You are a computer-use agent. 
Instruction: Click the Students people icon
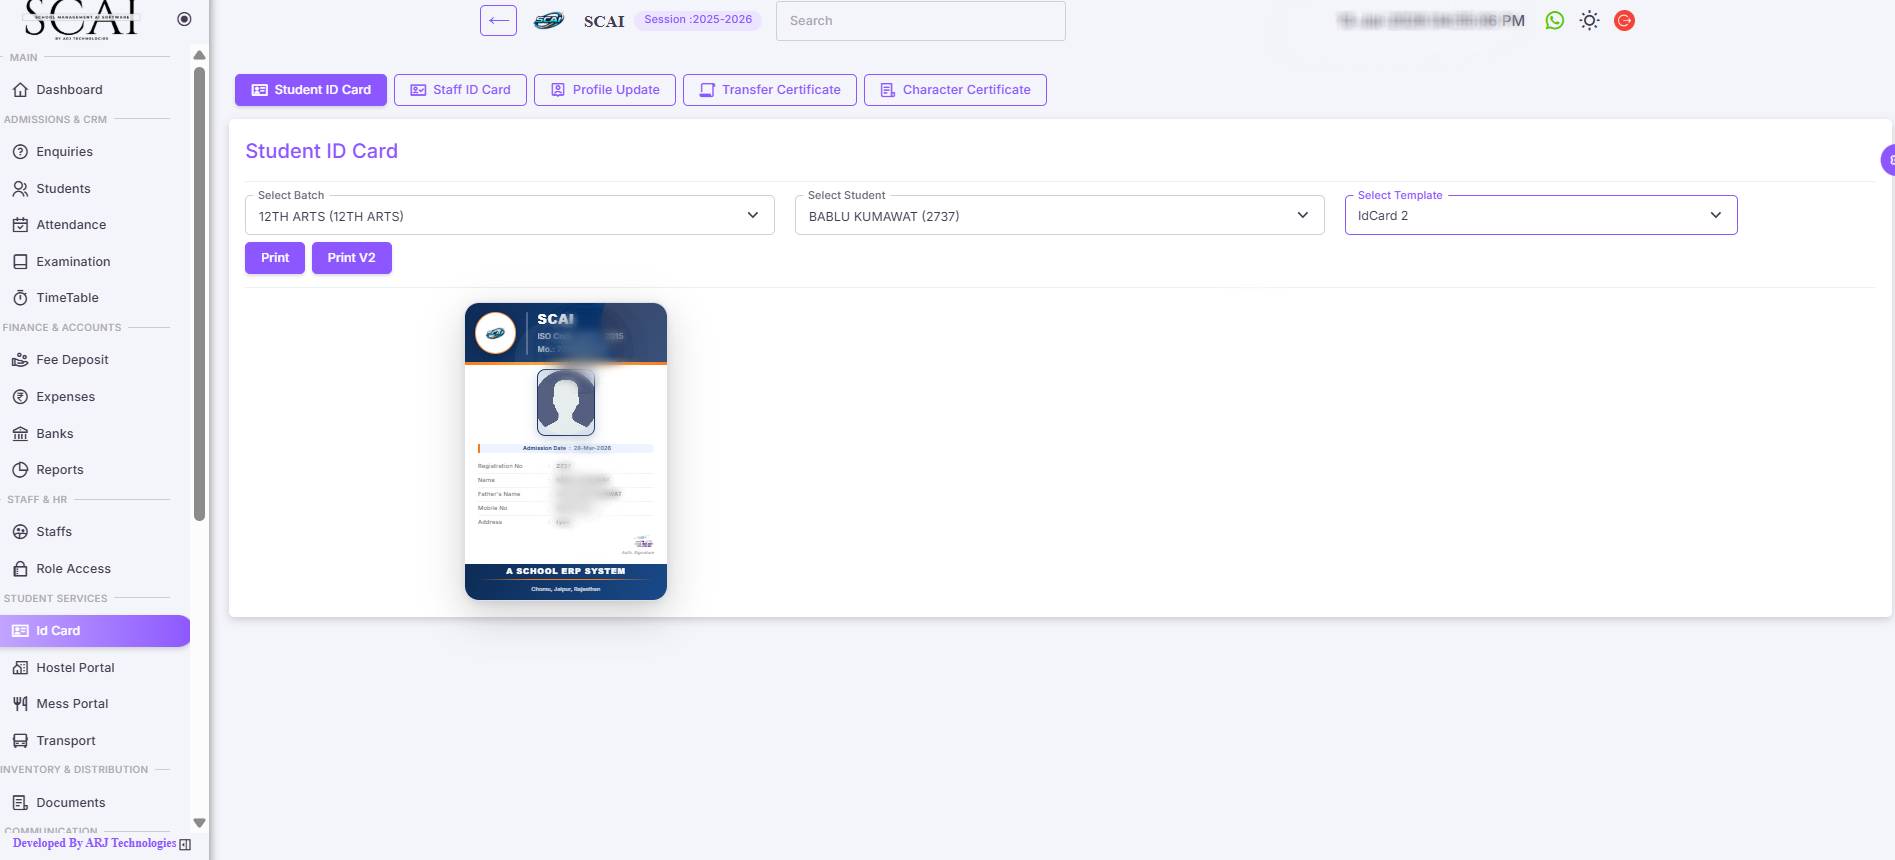(x=20, y=189)
